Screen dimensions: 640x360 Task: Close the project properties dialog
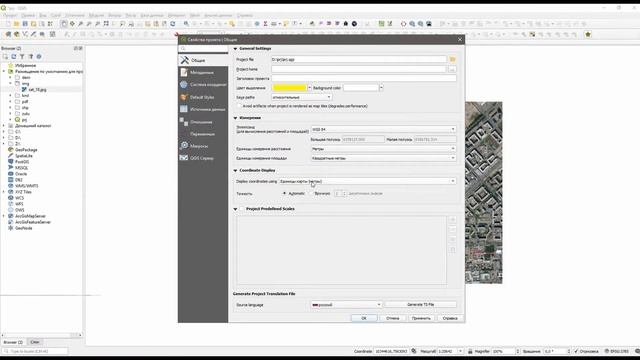[460, 40]
